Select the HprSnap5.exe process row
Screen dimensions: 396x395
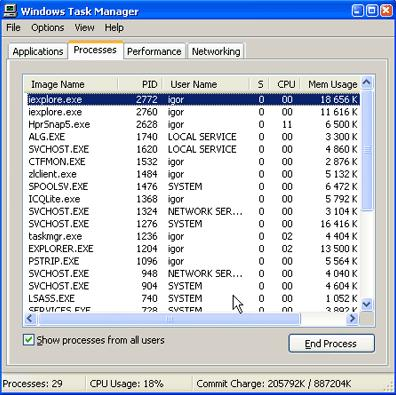click(193, 124)
